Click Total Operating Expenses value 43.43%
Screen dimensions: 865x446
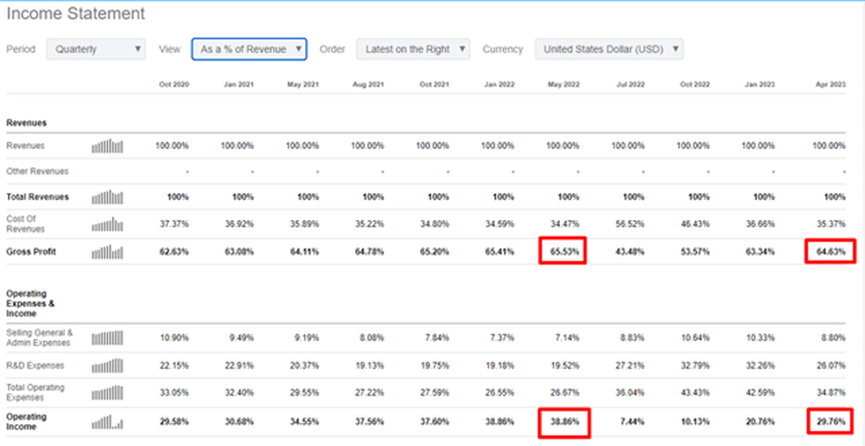[695, 392]
